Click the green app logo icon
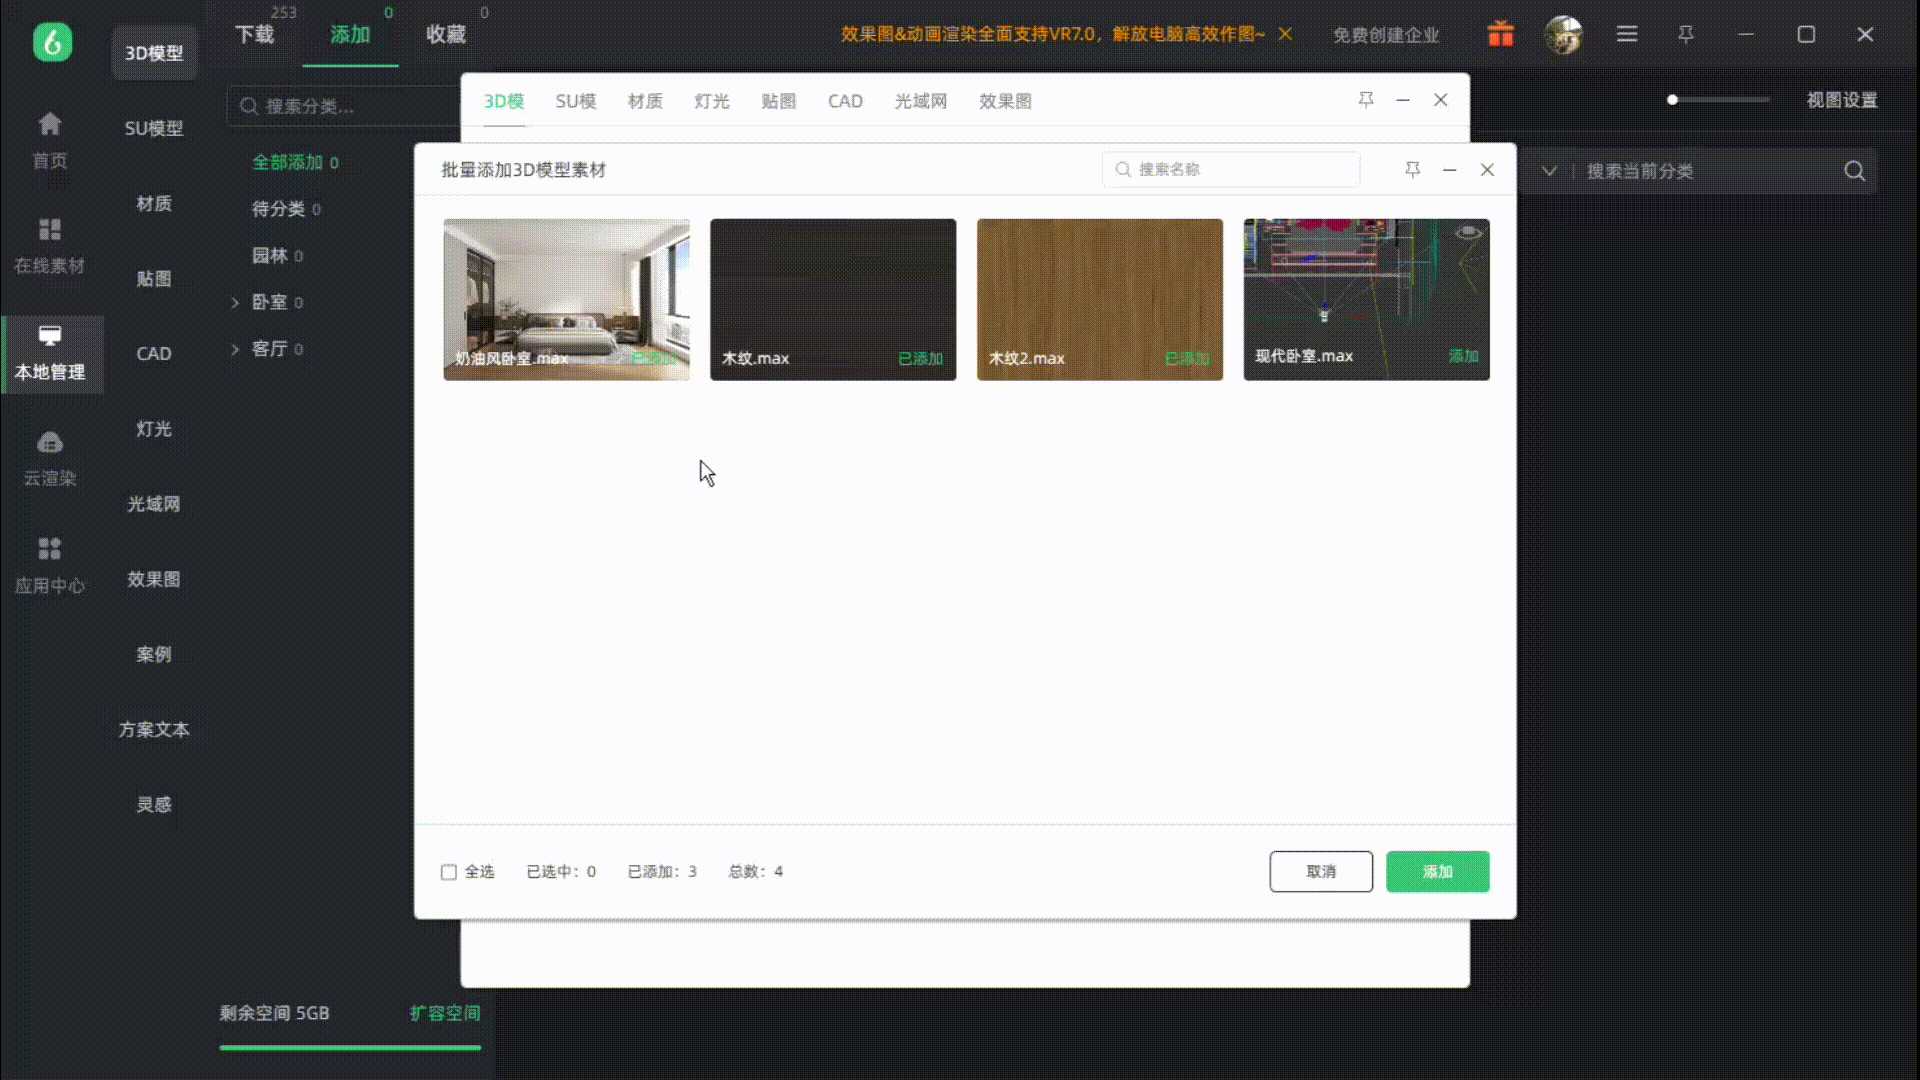Image resolution: width=1920 pixels, height=1080 pixels. click(52, 41)
